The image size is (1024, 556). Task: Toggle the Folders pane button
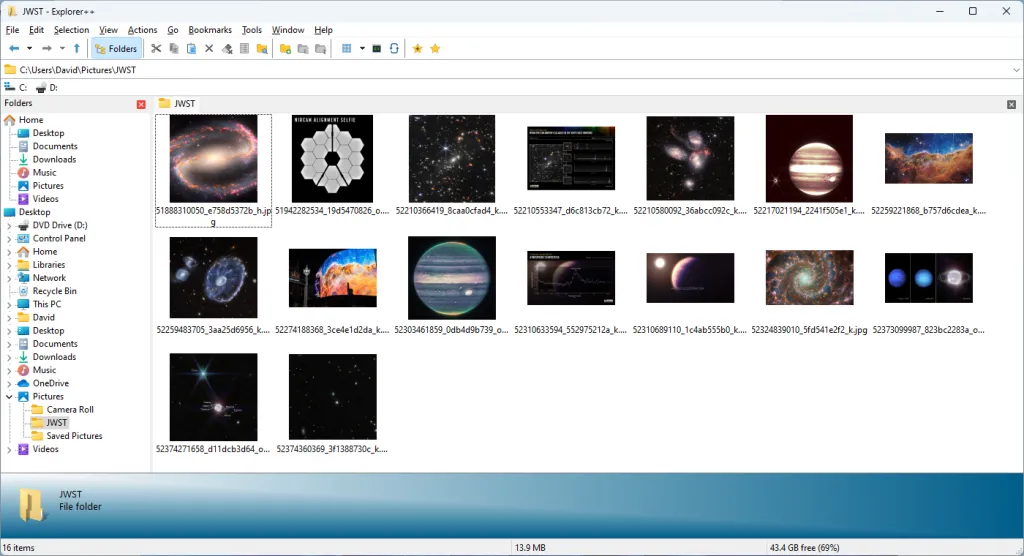coord(116,48)
